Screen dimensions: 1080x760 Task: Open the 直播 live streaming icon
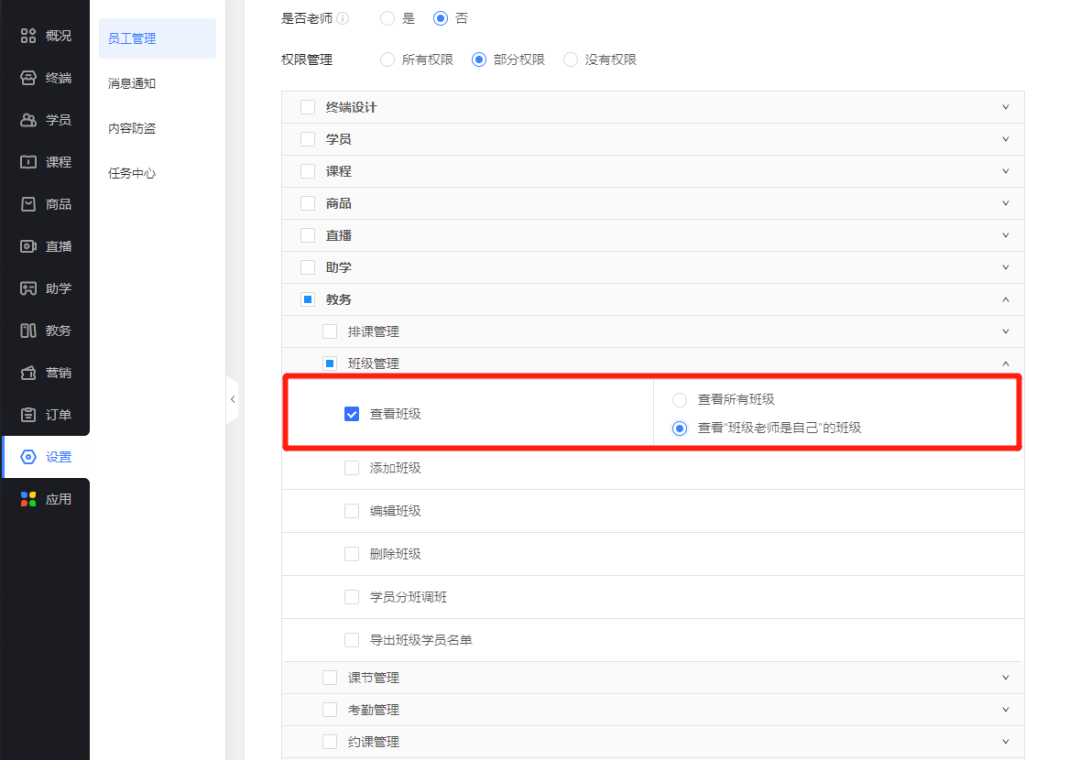[44, 246]
